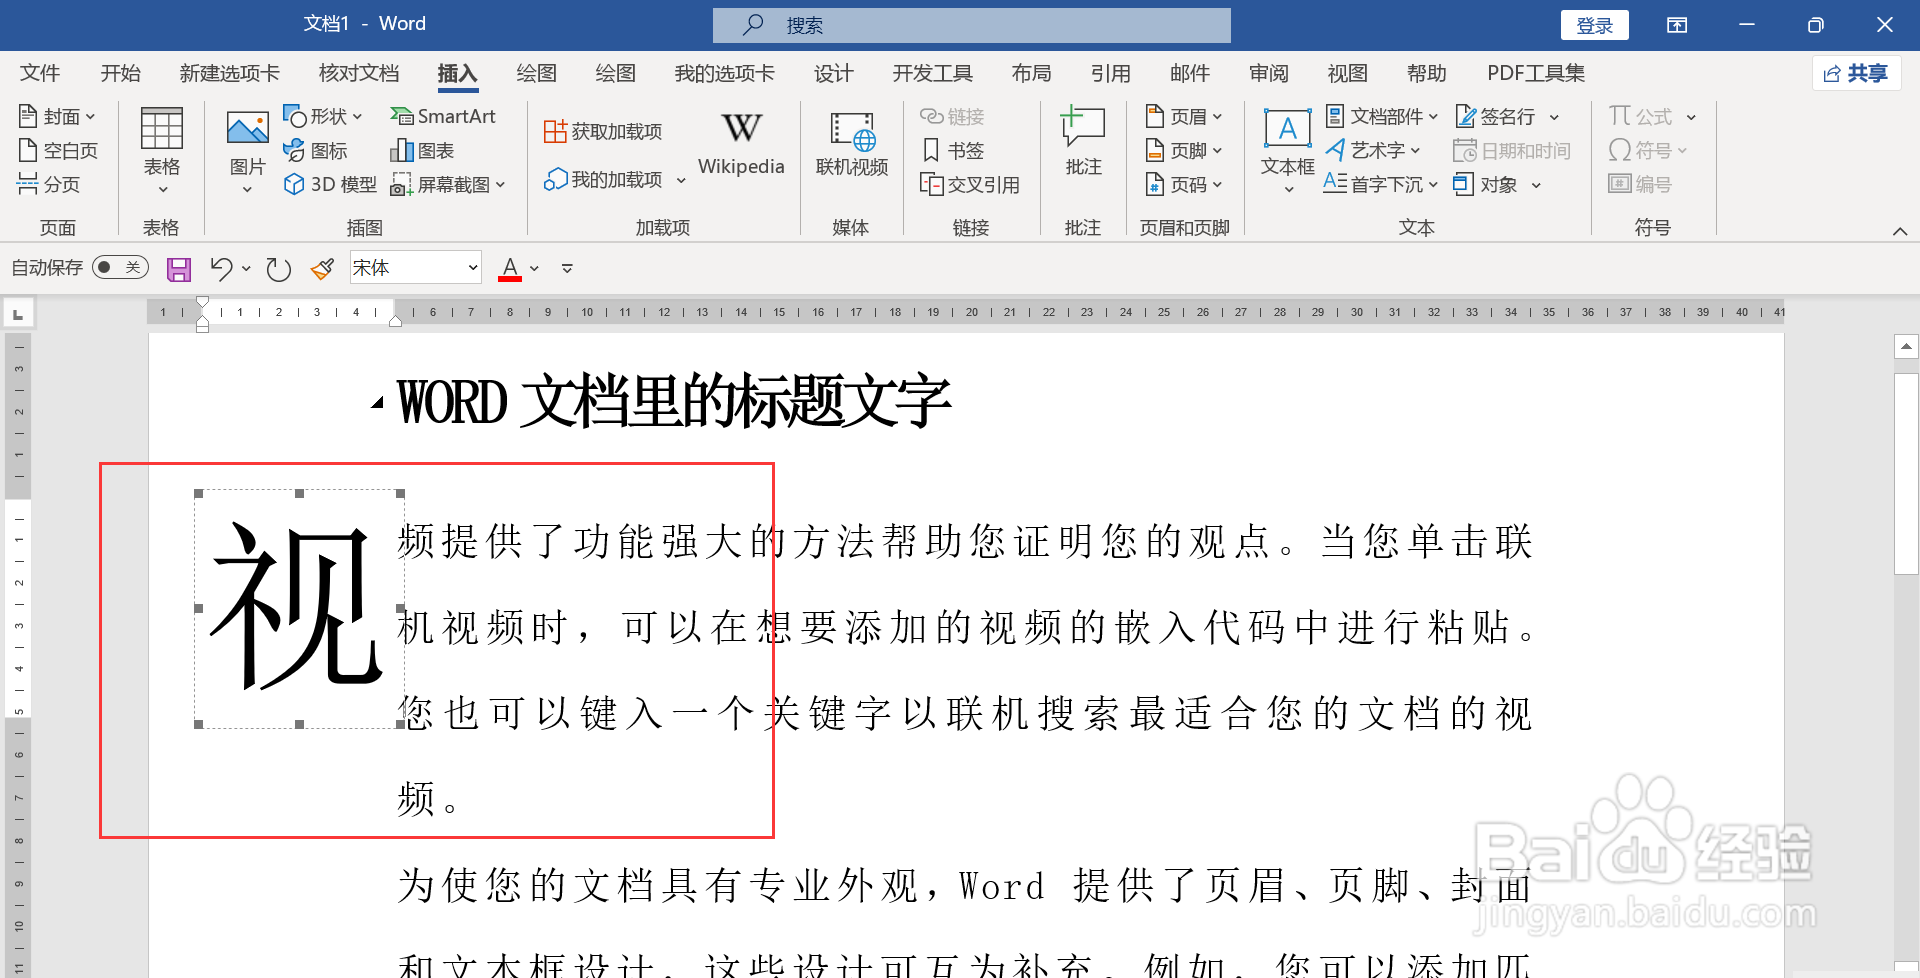Open Get Add-ins (获取加载项)
This screenshot has height=978, width=1920.
pyautogui.click(x=603, y=131)
